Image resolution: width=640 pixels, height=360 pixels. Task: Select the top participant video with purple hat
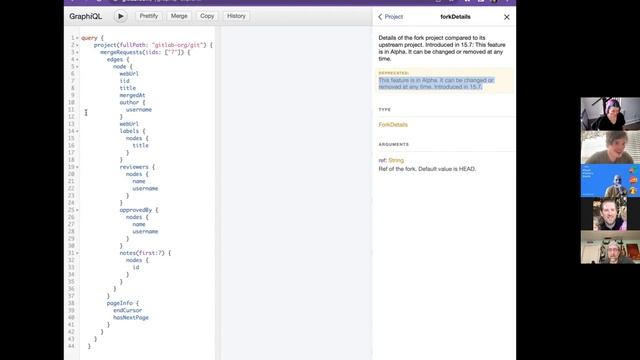pyautogui.click(x=610, y=114)
